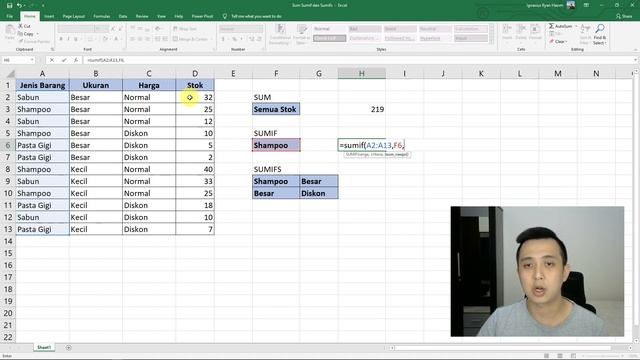Screen dimensions: 640x360
Task: Expand the formula bar chevron
Action: 636,60
